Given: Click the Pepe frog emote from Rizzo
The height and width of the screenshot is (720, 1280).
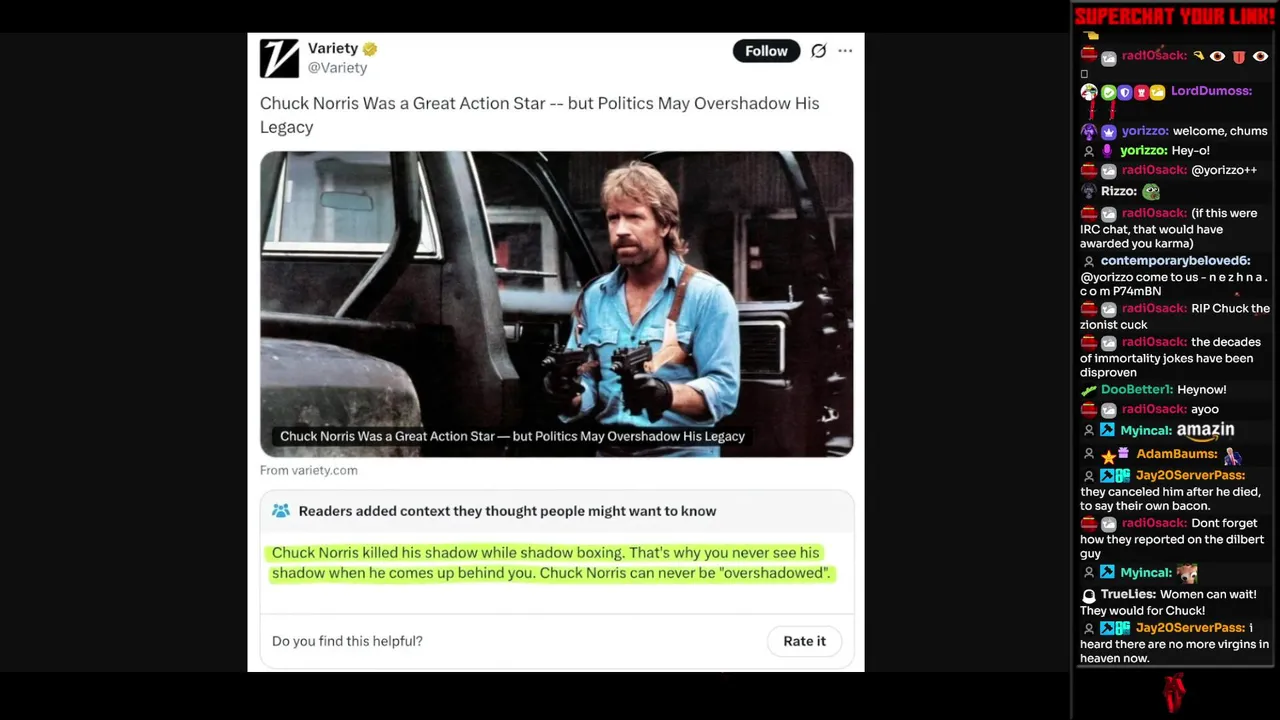Looking at the screenshot, I should coord(1151,191).
